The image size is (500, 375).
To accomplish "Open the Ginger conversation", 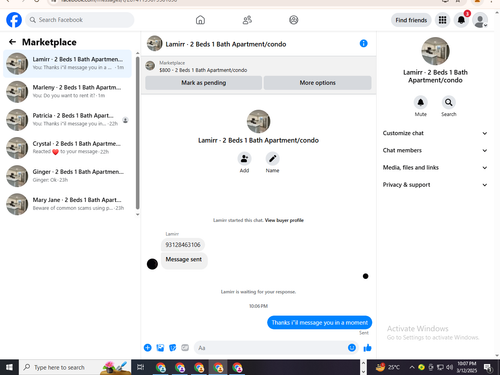I will 68,176.
